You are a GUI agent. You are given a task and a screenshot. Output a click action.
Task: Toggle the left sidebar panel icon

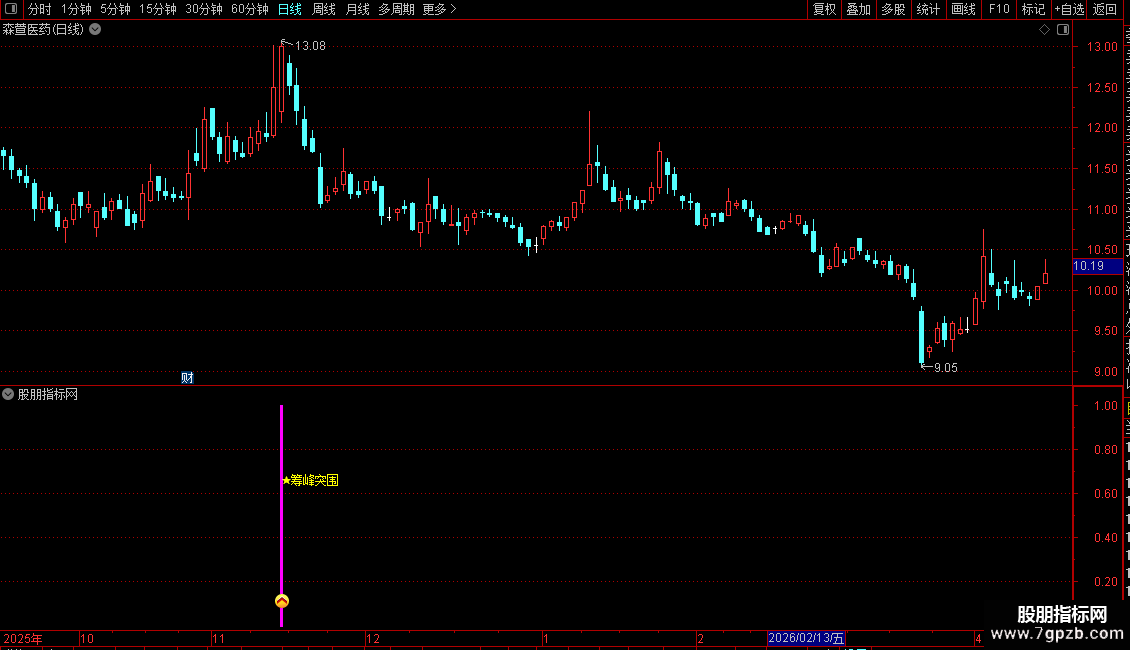tap(11, 9)
